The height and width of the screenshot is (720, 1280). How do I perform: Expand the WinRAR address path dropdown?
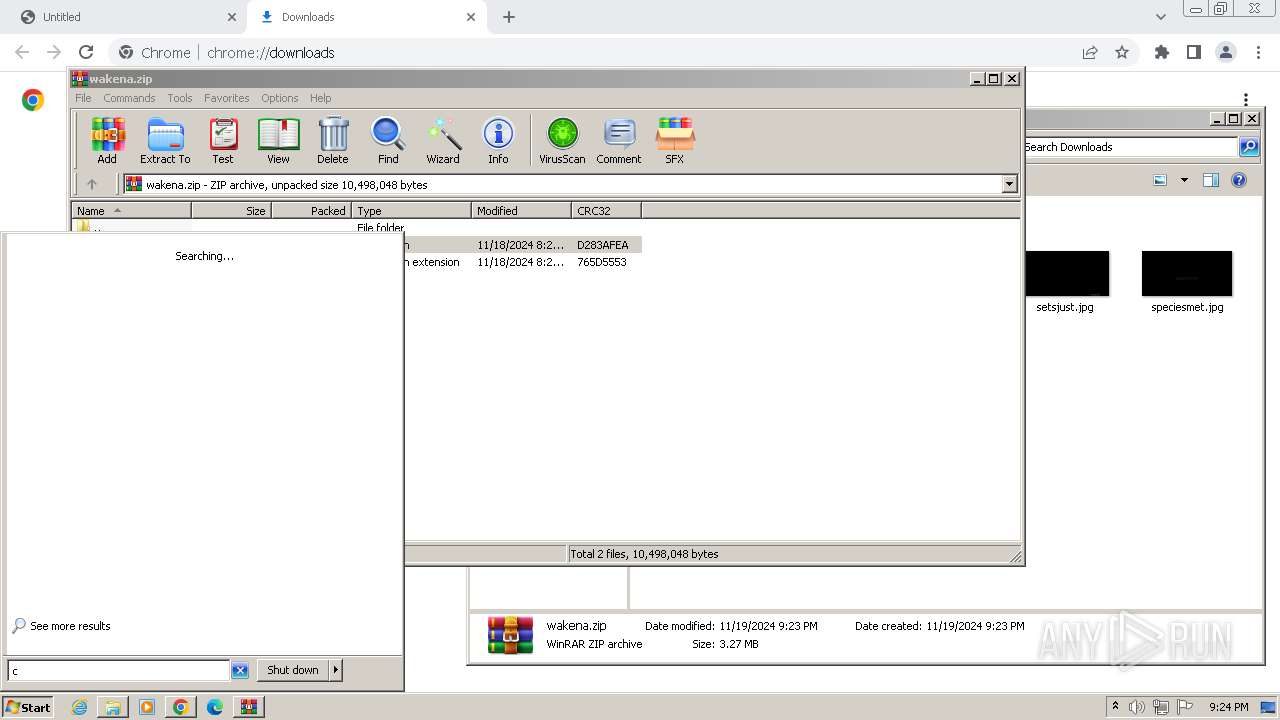click(x=1009, y=184)
